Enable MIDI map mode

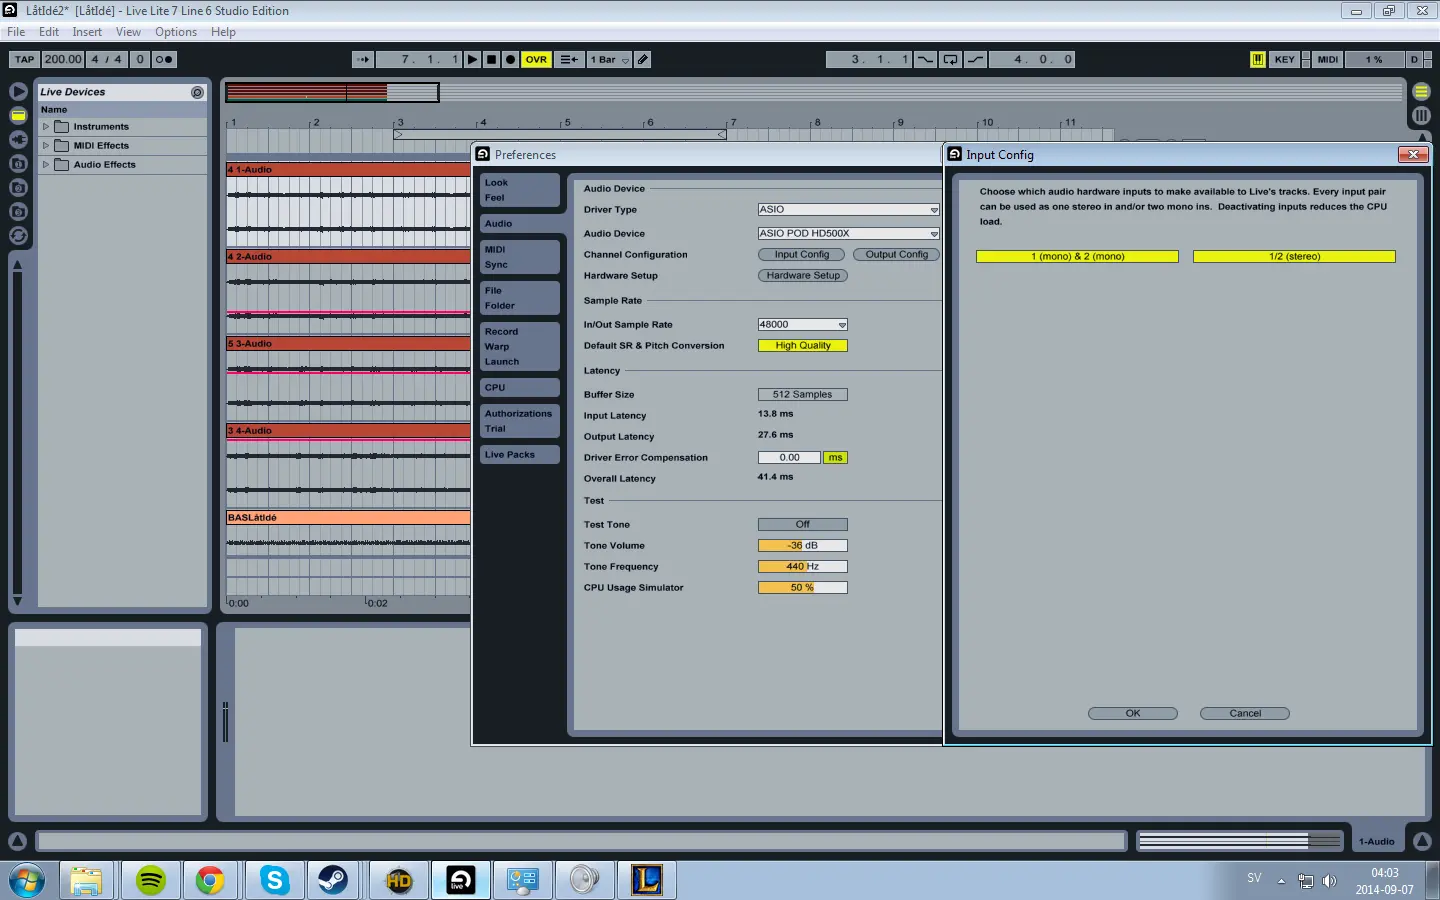click(1327, 59)
